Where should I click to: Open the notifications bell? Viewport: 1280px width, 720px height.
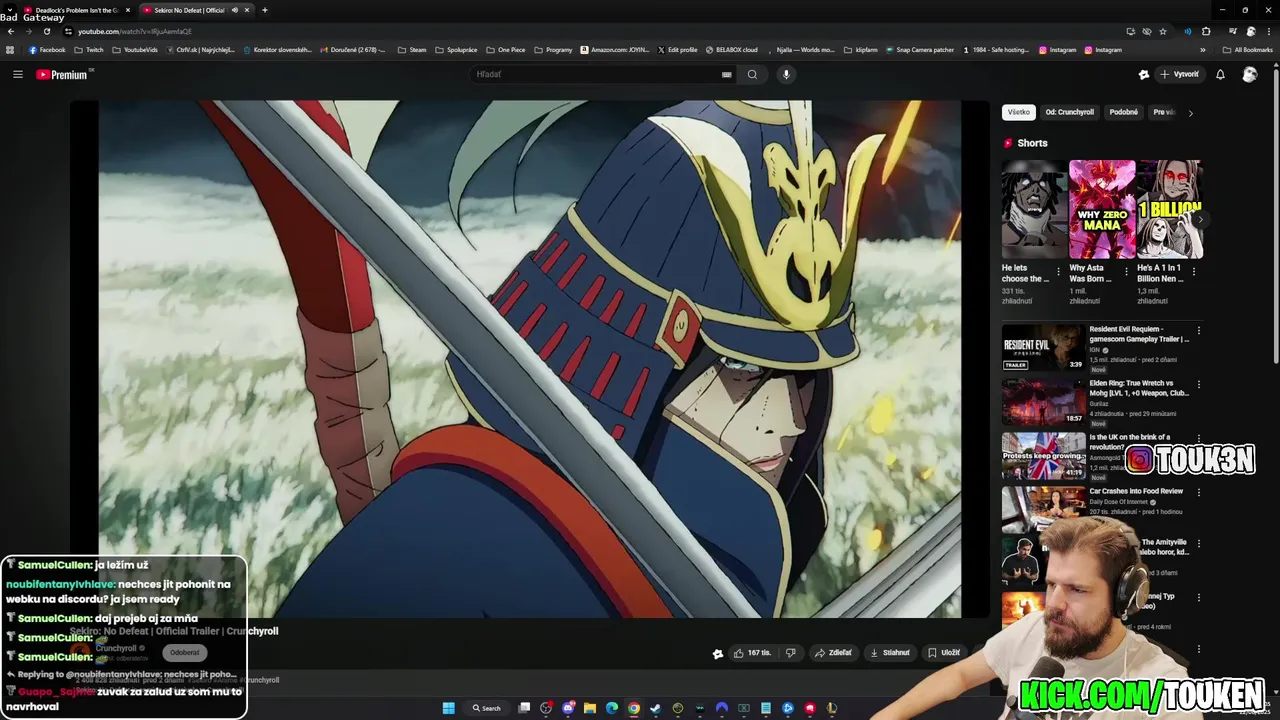(1220, 74)
